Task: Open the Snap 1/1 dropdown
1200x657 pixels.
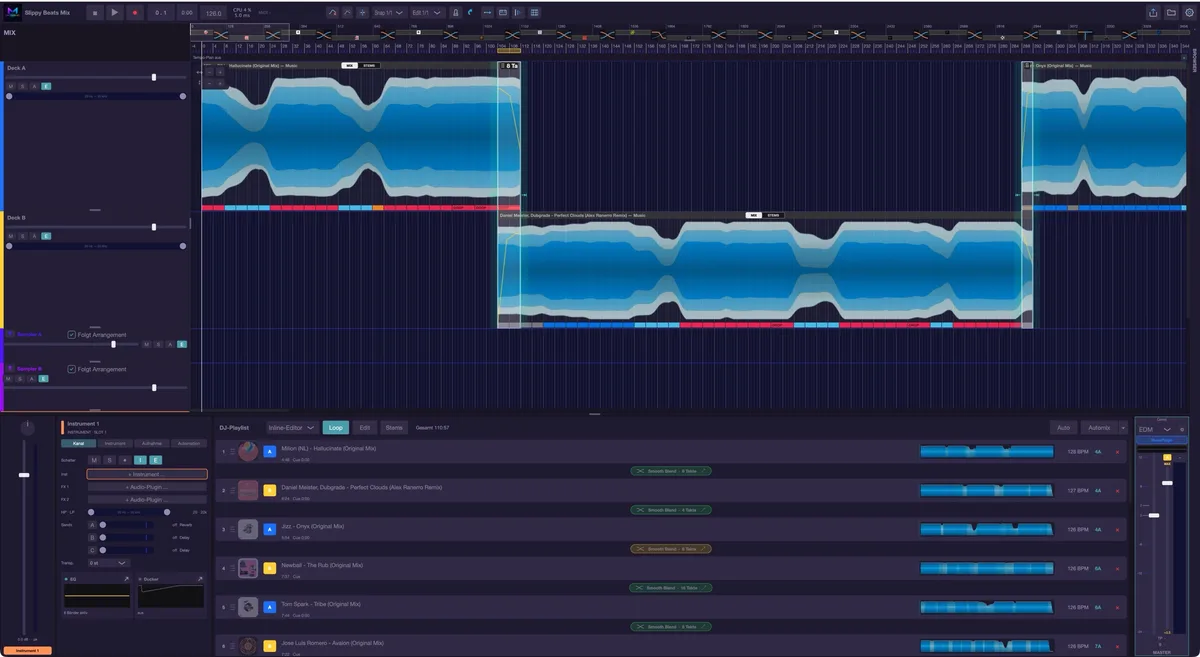Action: tap(388, 13)
